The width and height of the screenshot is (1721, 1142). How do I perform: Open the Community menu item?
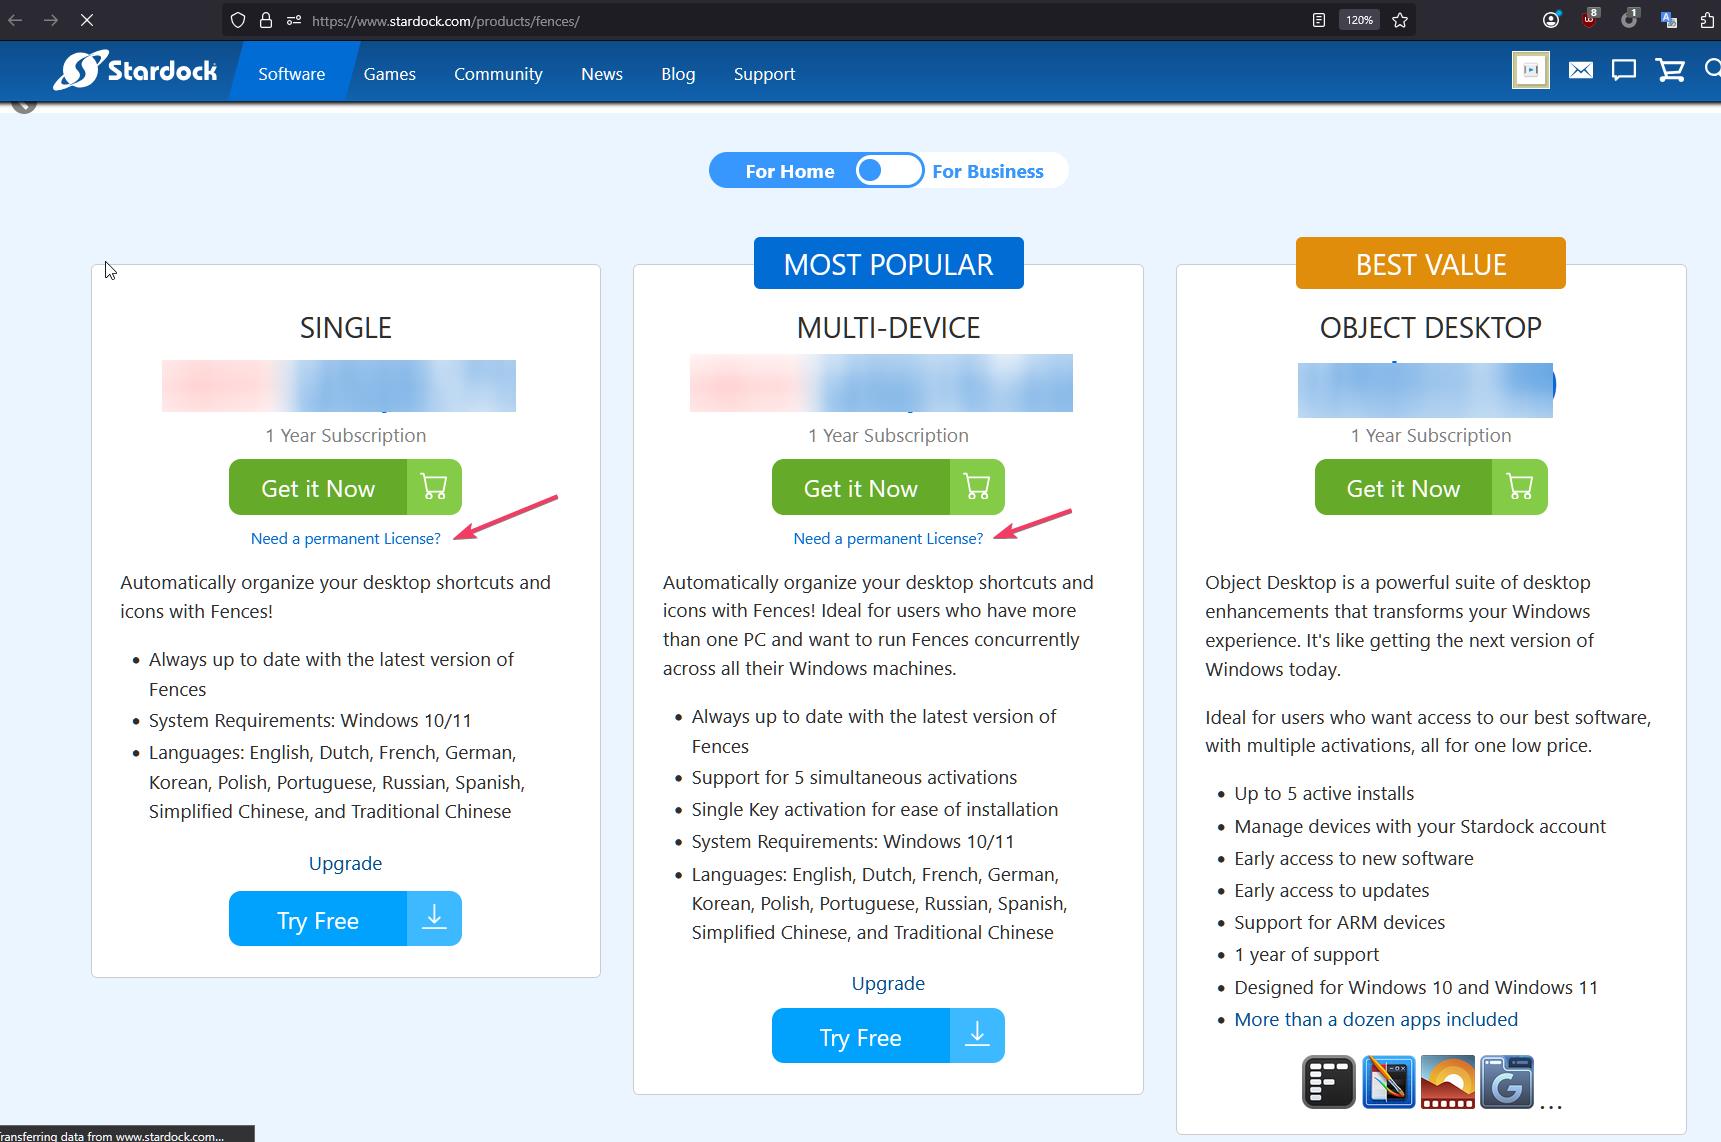[x=498, y=74]
